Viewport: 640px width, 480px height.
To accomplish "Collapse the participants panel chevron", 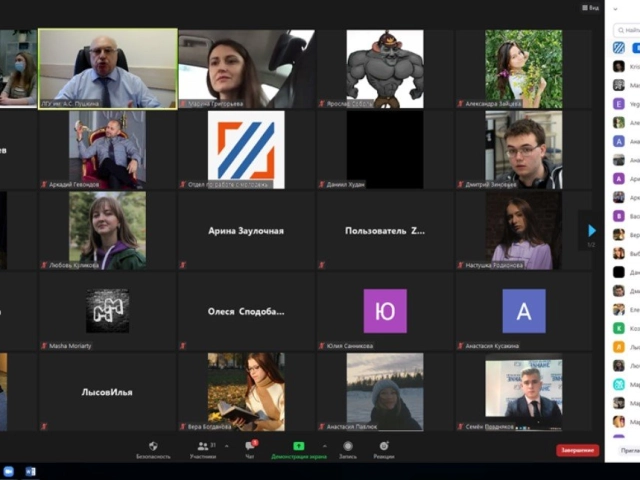I will (x=615, y=9).
